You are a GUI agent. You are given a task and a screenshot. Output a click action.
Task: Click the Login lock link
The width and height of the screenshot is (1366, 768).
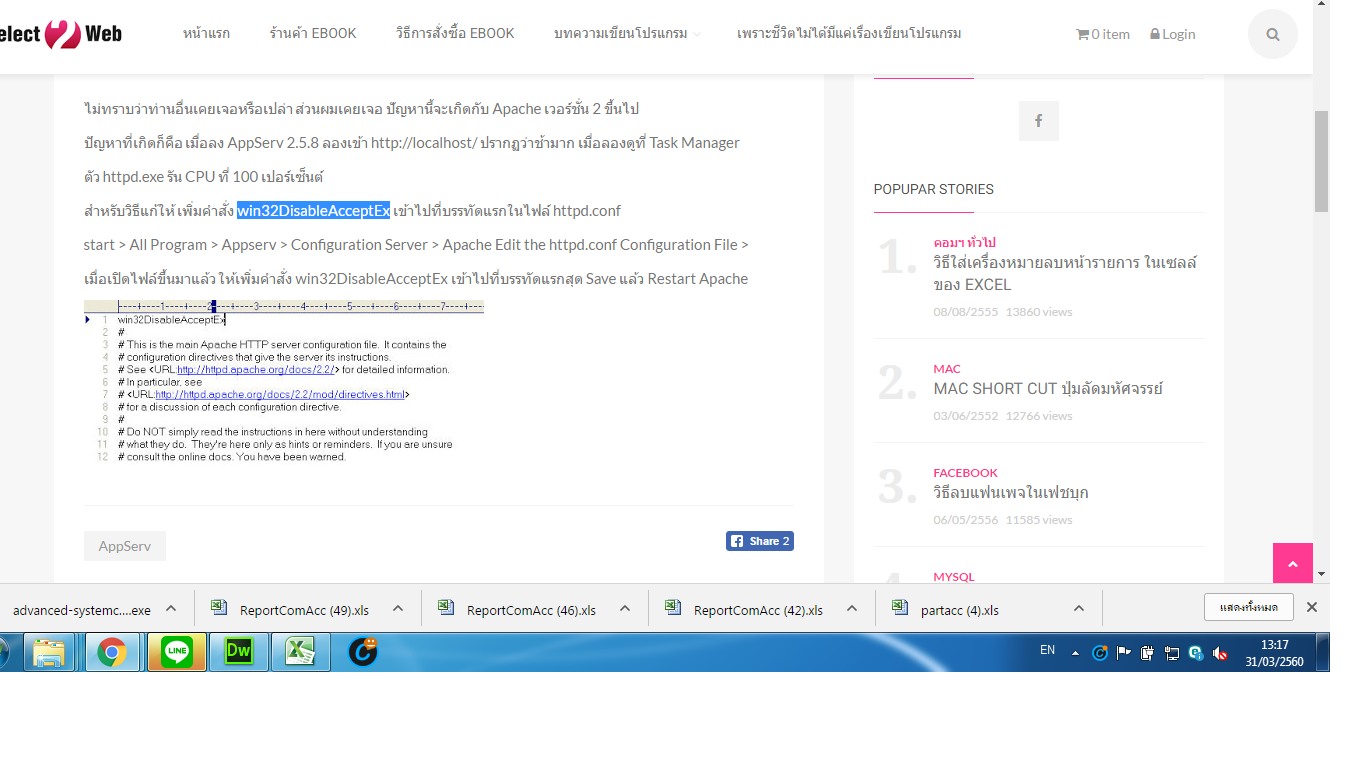coord(1172,34)
